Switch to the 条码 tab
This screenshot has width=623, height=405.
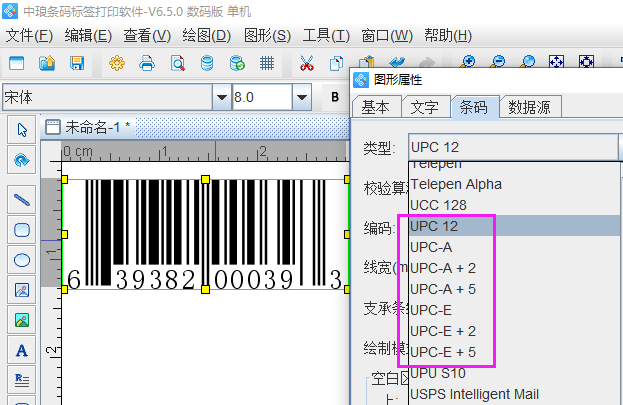(474, 107)
